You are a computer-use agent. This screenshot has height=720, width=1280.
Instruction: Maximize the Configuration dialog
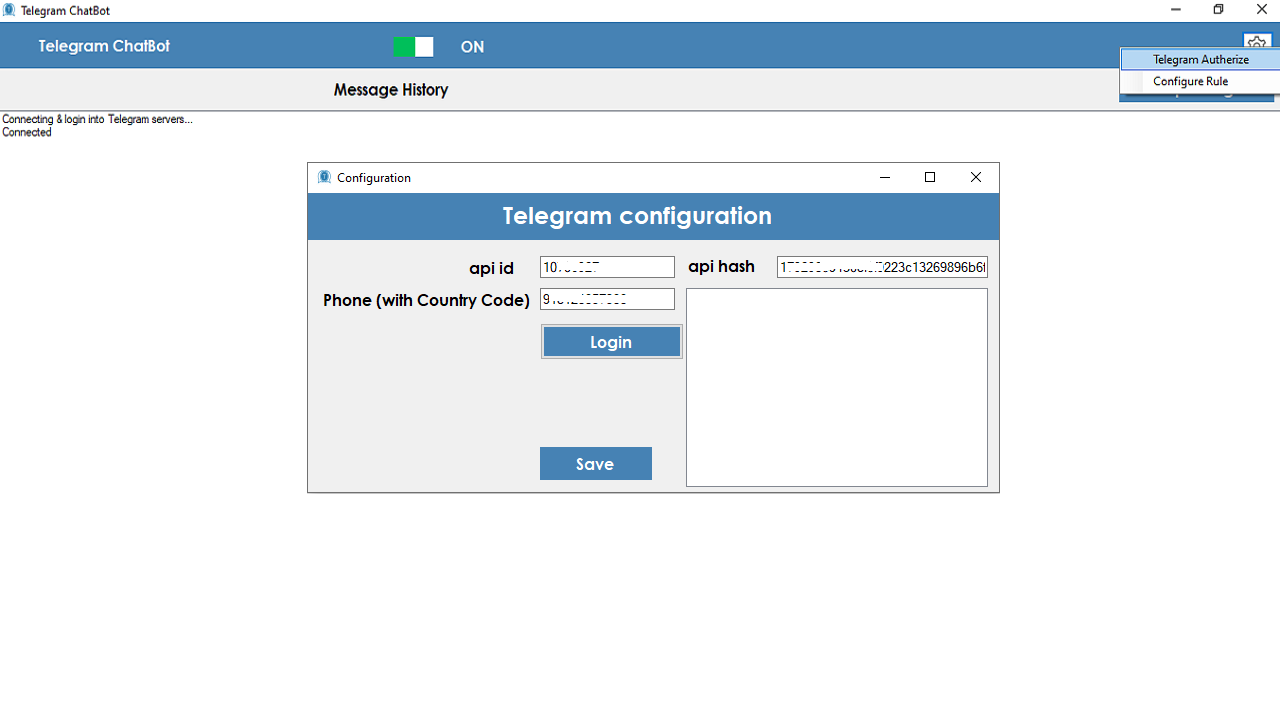tap(930, 177)
